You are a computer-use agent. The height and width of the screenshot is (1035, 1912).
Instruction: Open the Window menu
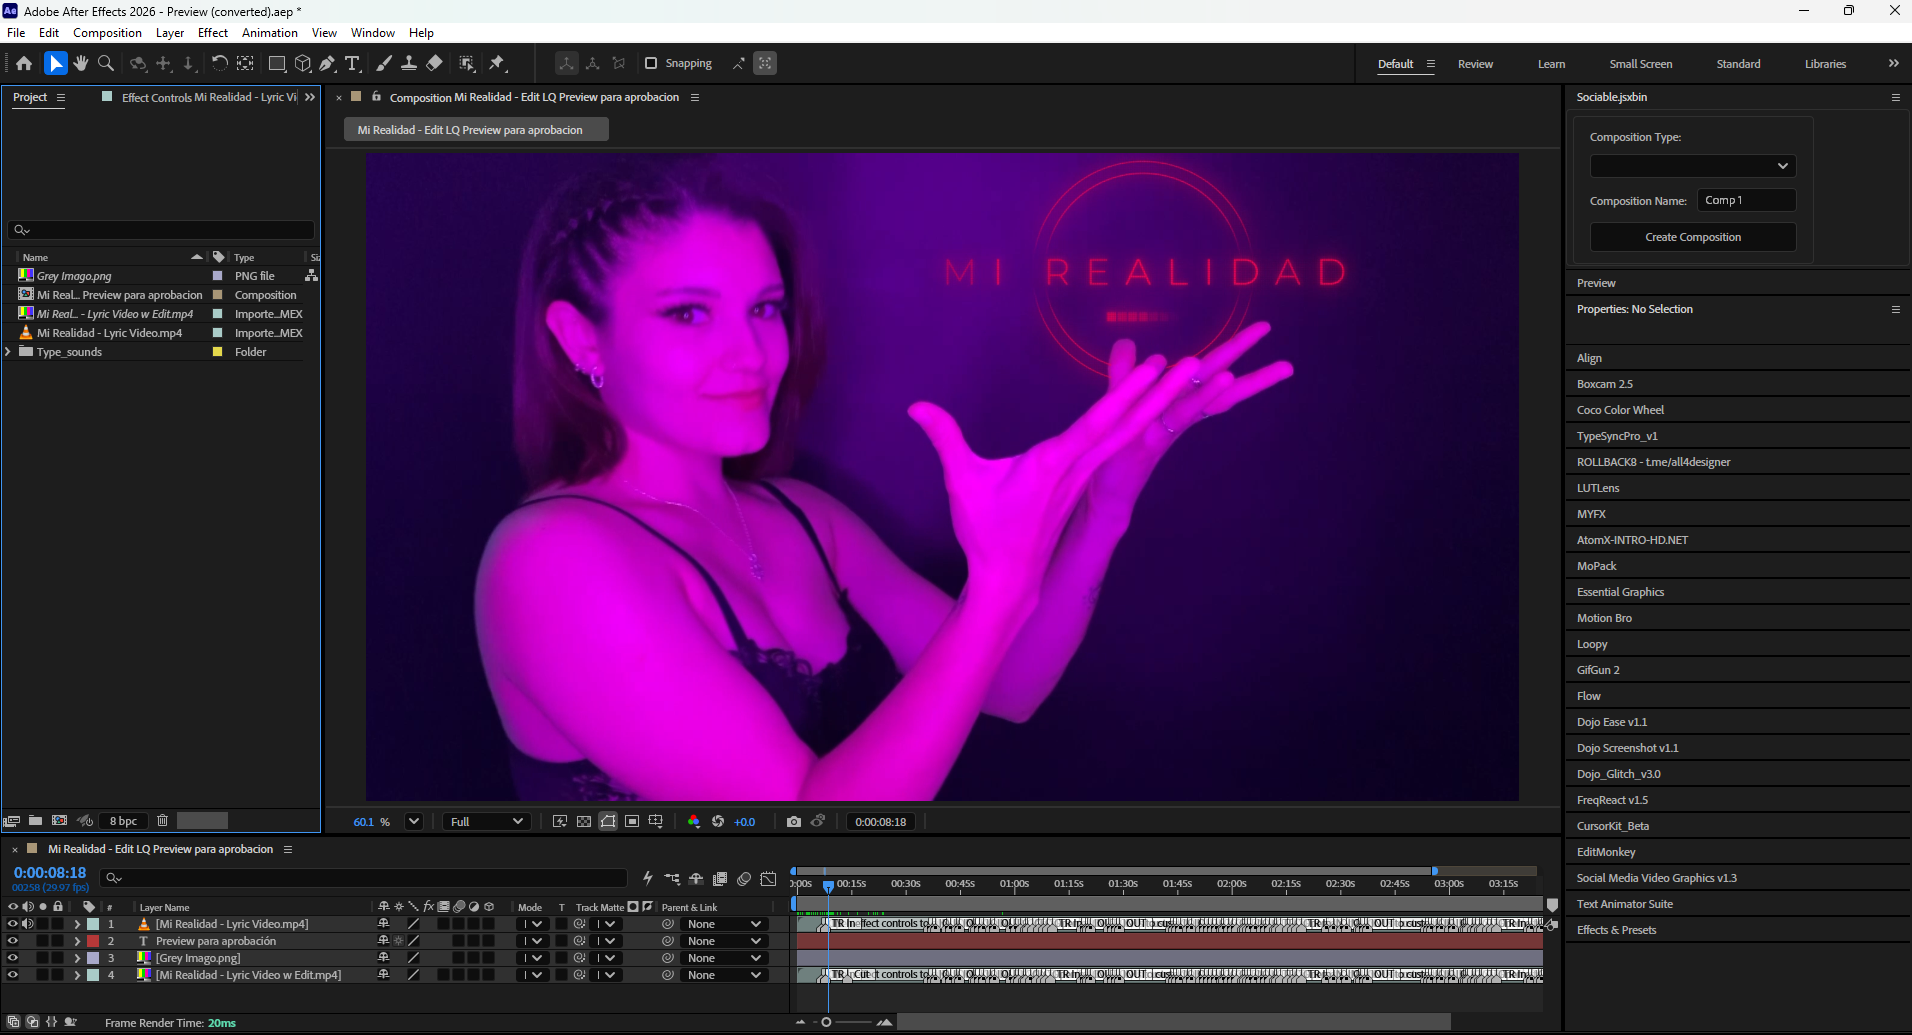(372, 33)
